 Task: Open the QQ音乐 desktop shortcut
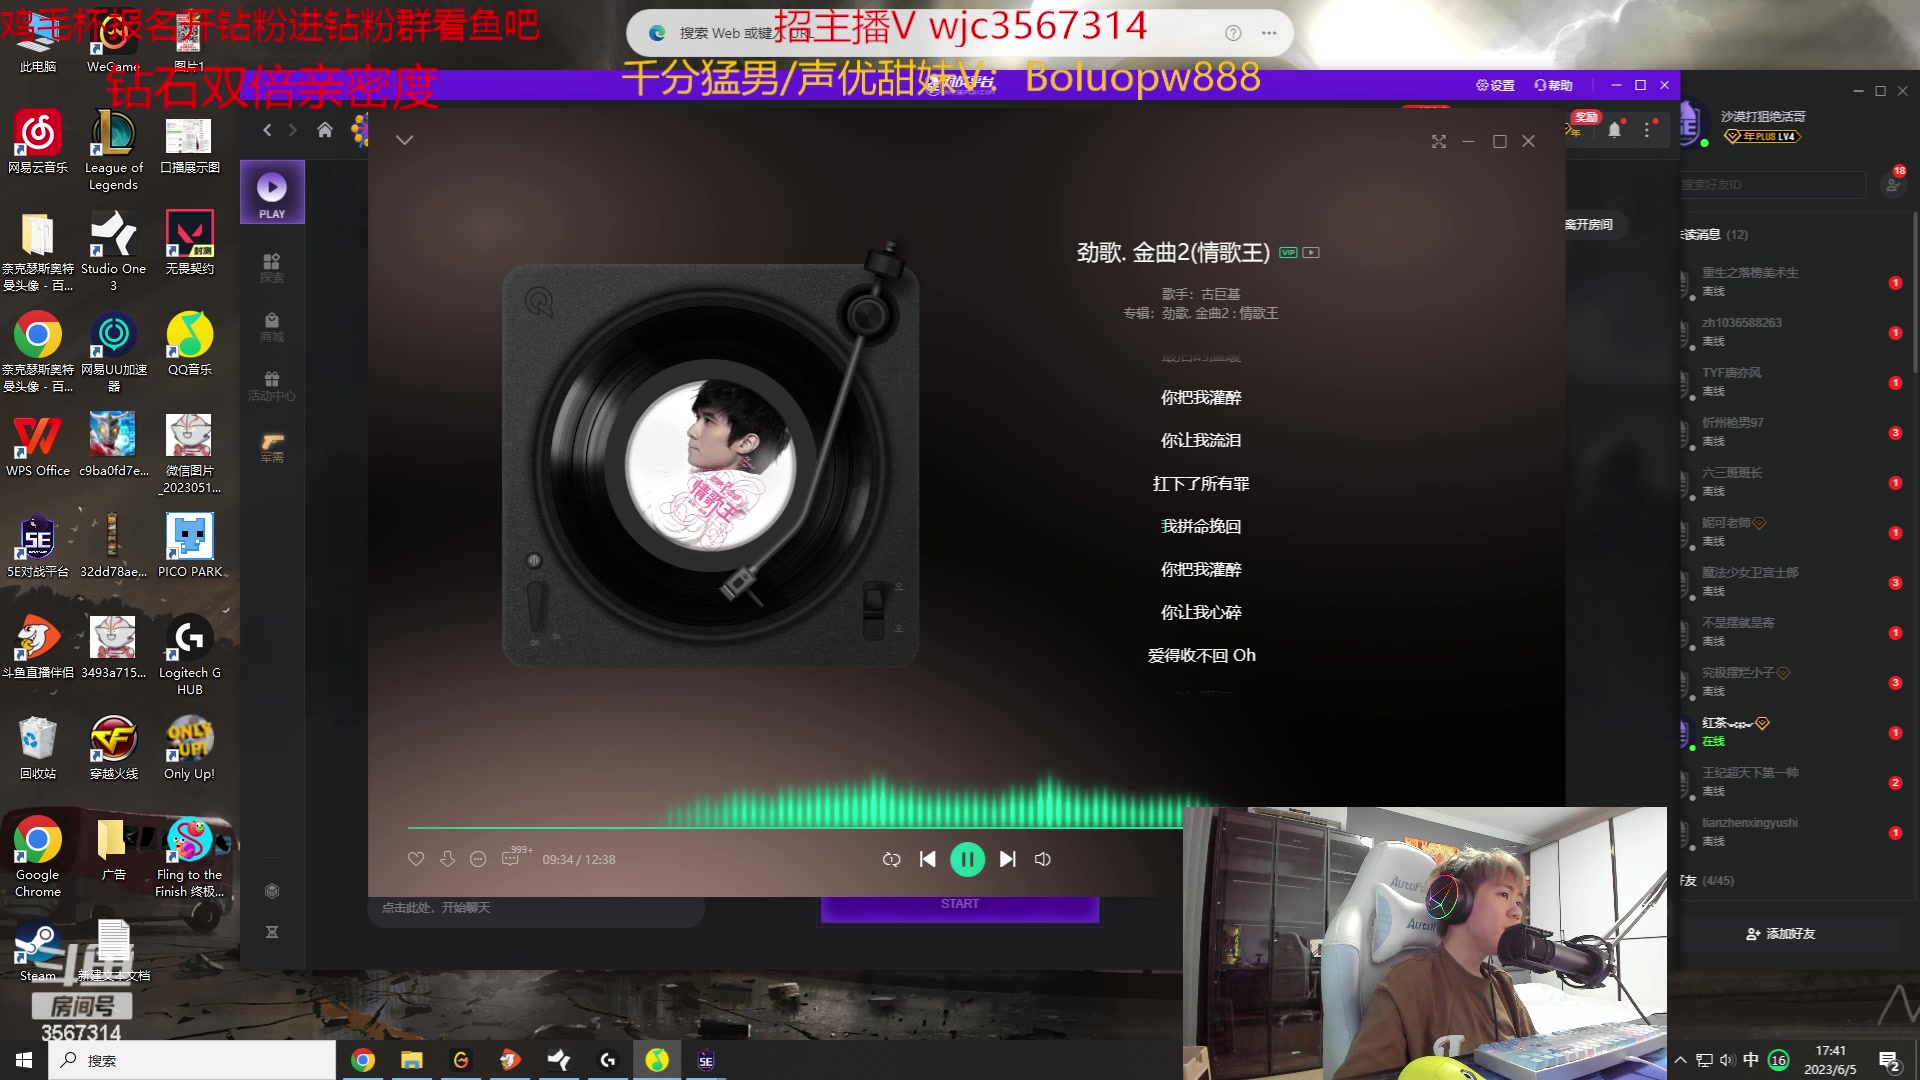(x=190, y=343)
